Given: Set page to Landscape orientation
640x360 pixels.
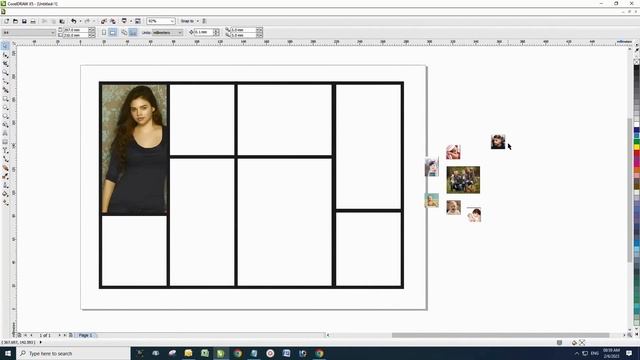Looking at the screenshot, I should (113, 32).
